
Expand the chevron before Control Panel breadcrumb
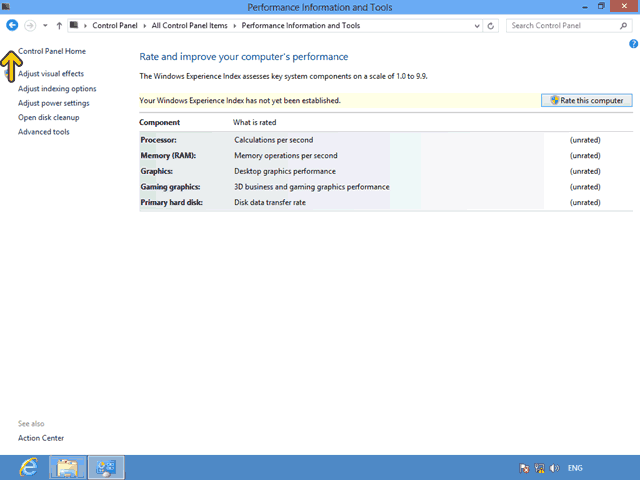[85, 26]
